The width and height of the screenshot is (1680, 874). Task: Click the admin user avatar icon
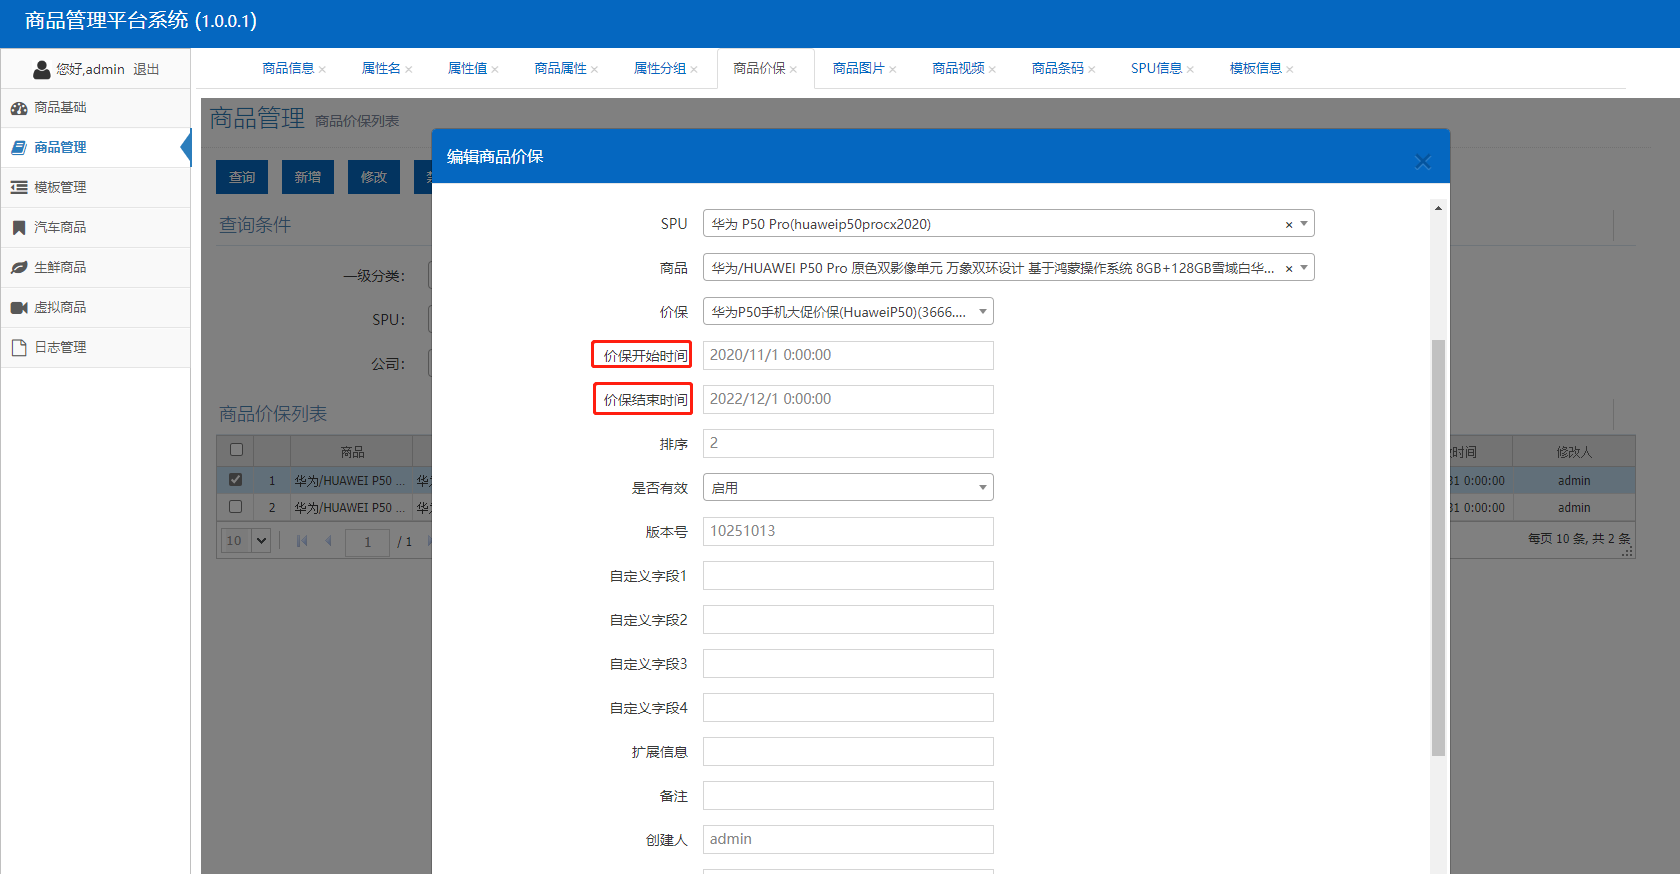pos(42,69)
